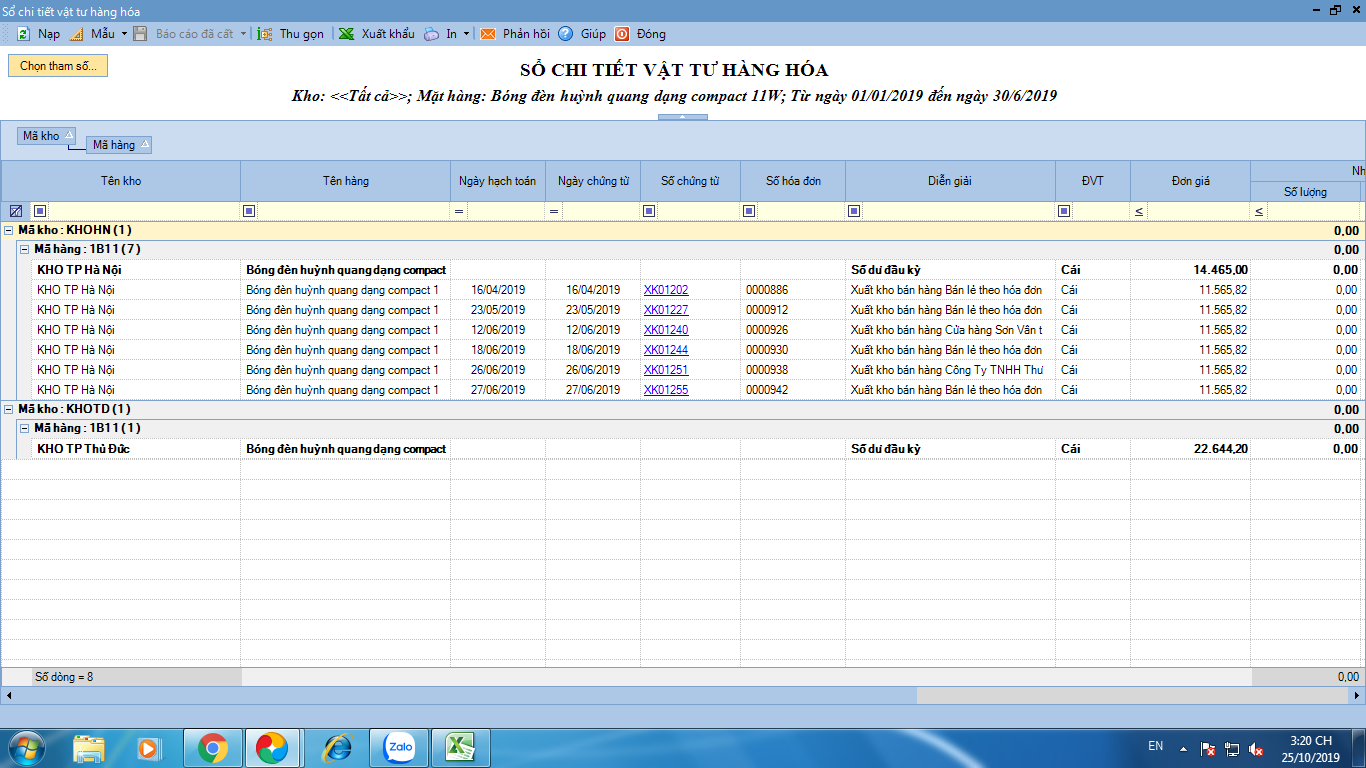Click the horizontal scrollbar left arrow

8,695
